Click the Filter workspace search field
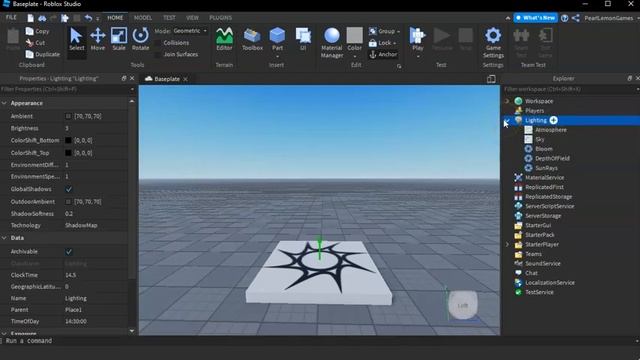 pos(569,89)
